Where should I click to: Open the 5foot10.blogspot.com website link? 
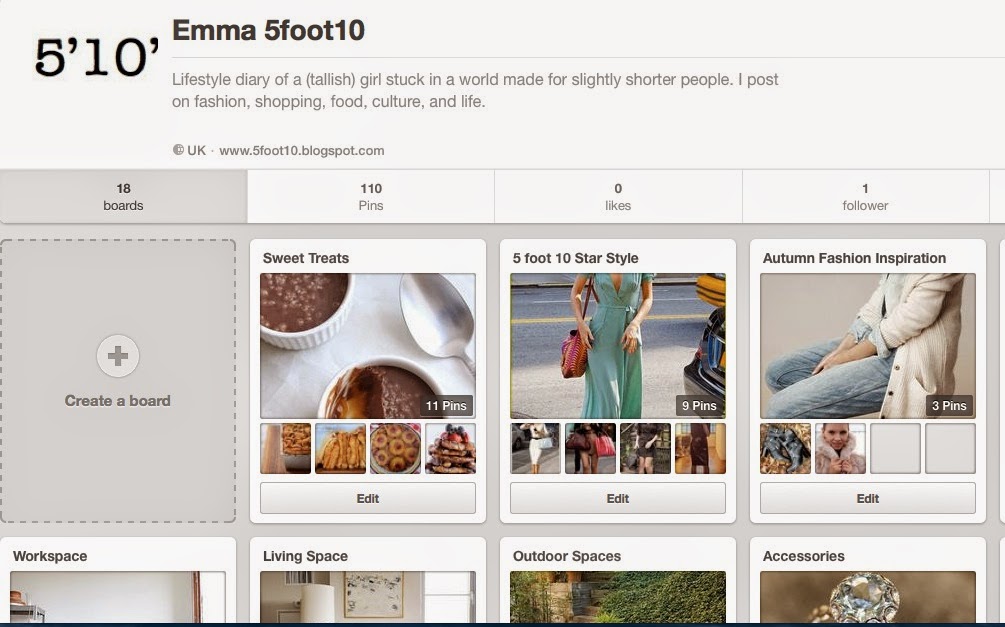301,151
